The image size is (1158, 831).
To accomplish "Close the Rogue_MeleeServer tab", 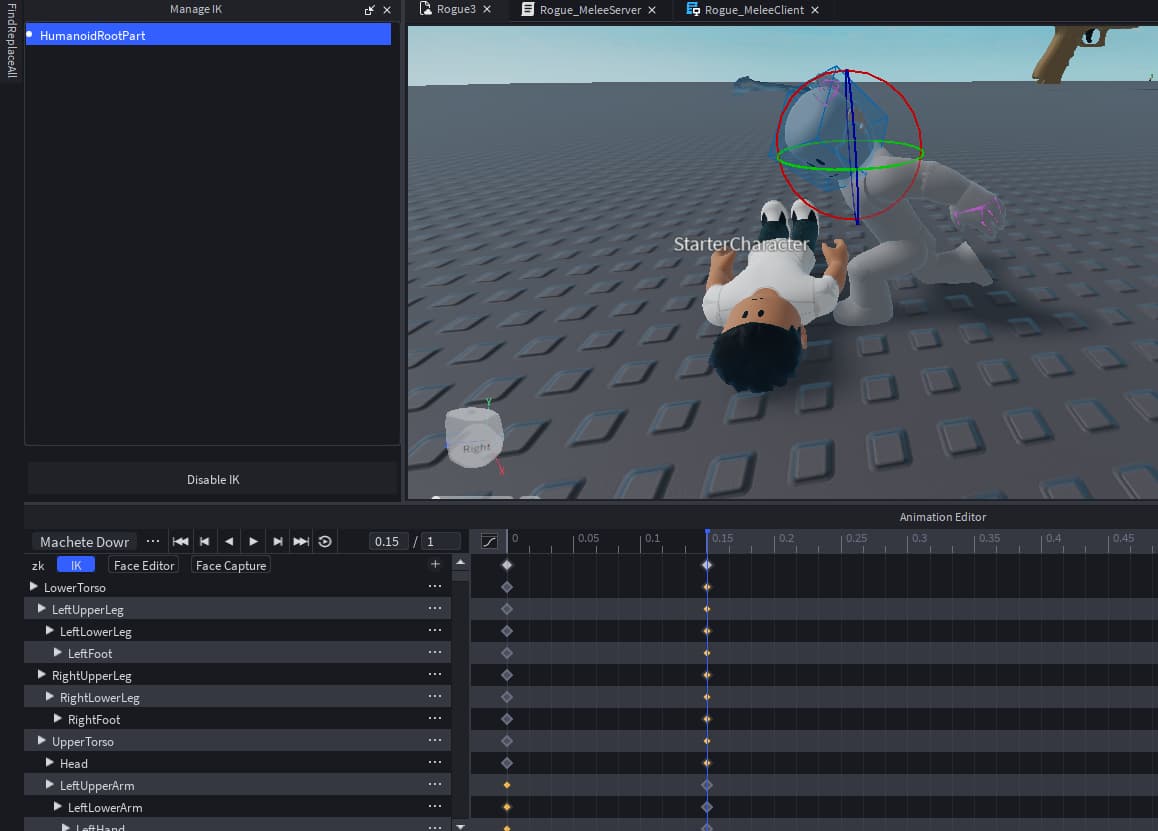I will point(652,10).
